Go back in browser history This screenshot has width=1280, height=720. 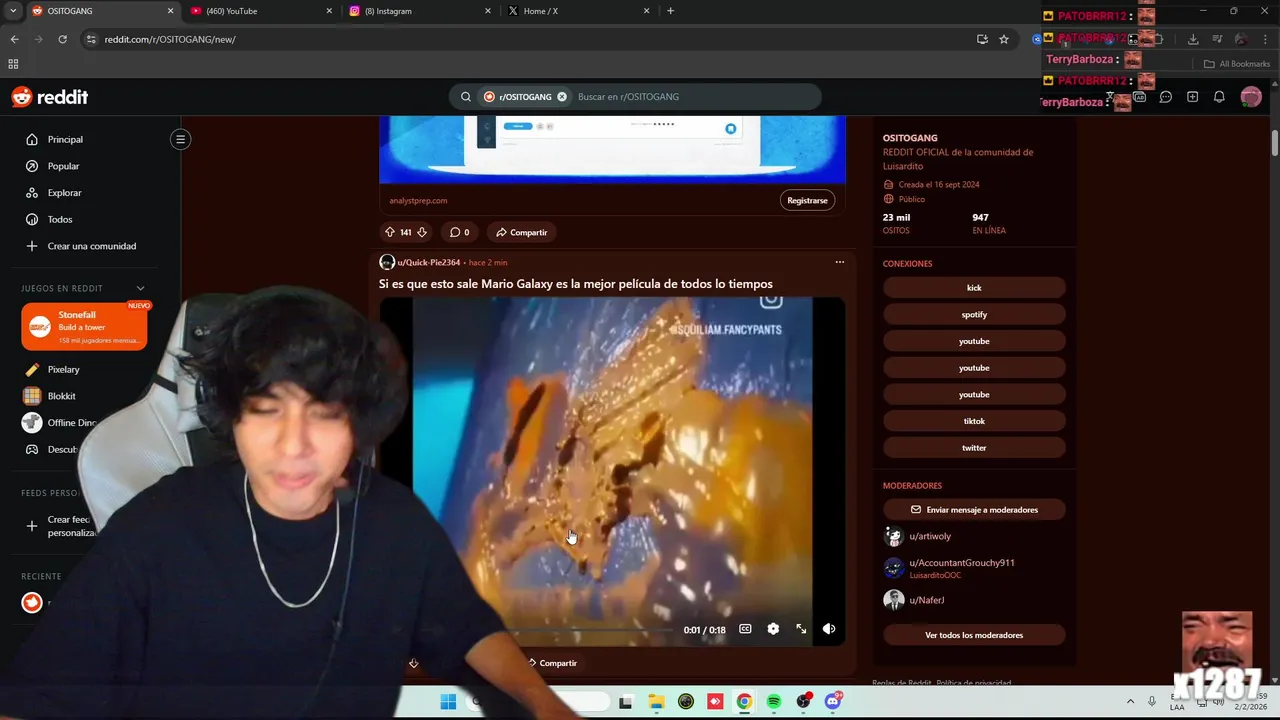14,39
